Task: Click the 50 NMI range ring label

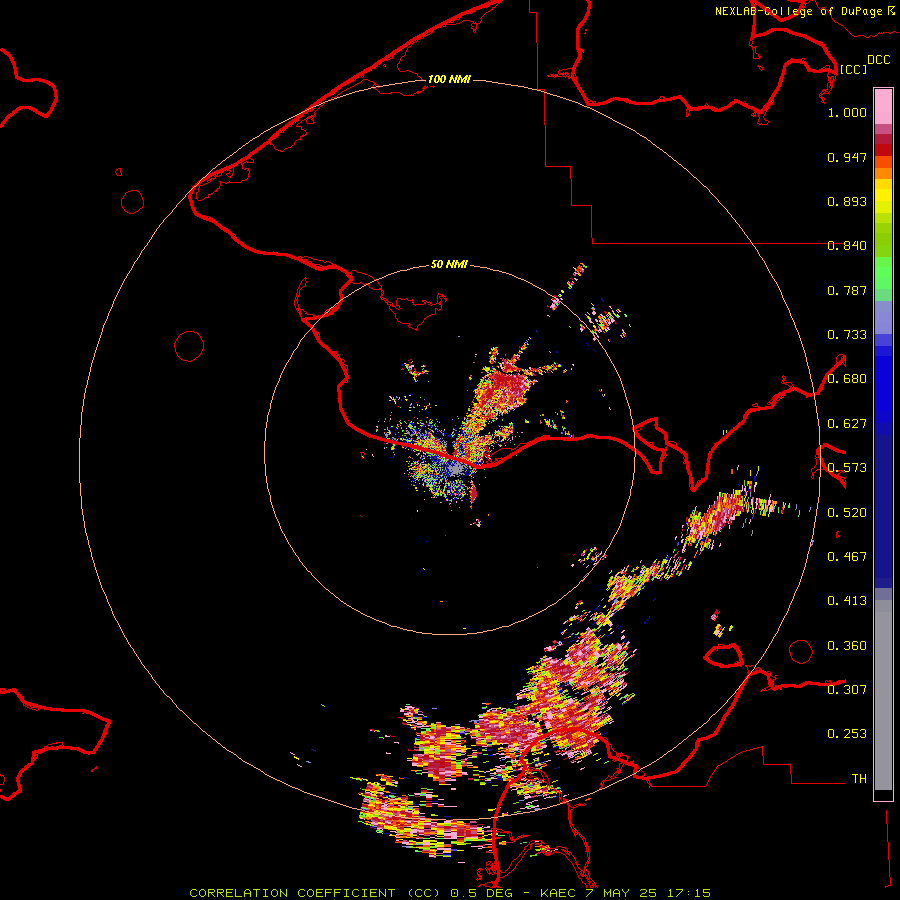Action: point(449,264)
